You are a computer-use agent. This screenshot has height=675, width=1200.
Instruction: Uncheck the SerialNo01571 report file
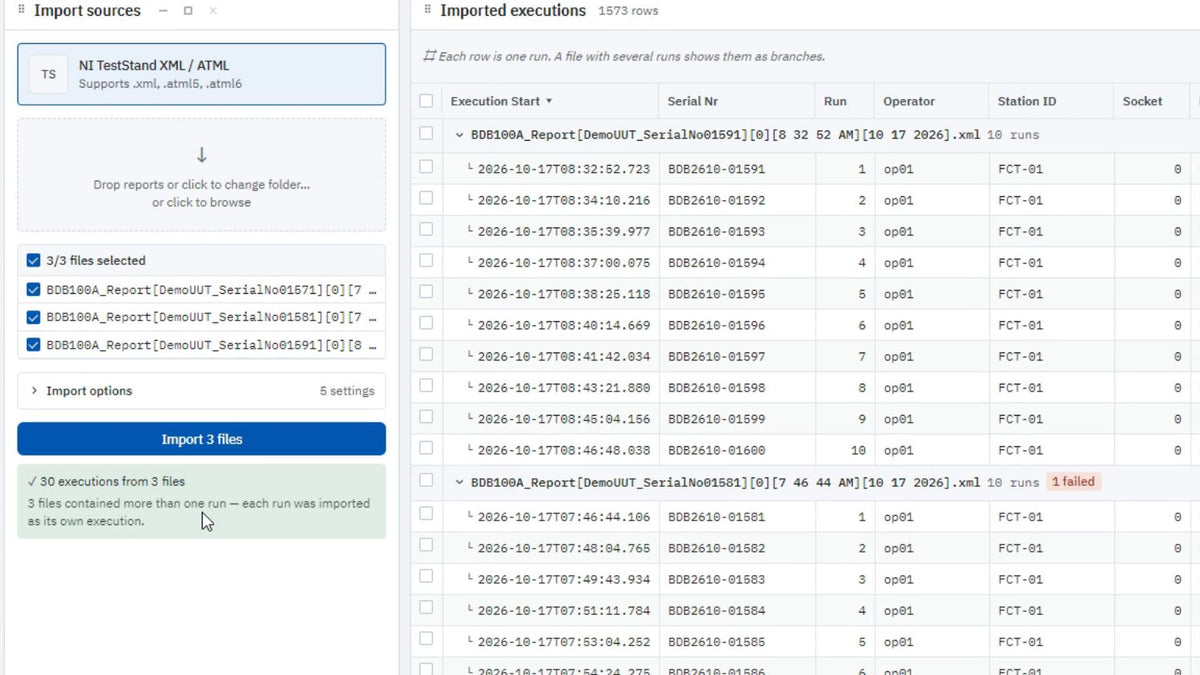pyautogui.click(x=34, y=291)
